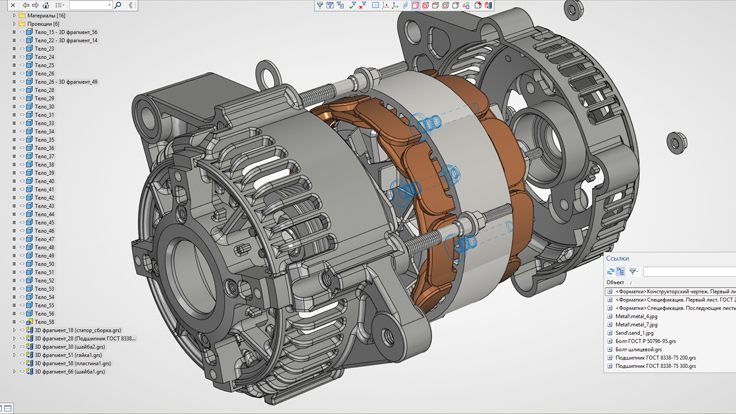
Task: Select Metal\metal_4.jpg in links list
Action: 636,316
